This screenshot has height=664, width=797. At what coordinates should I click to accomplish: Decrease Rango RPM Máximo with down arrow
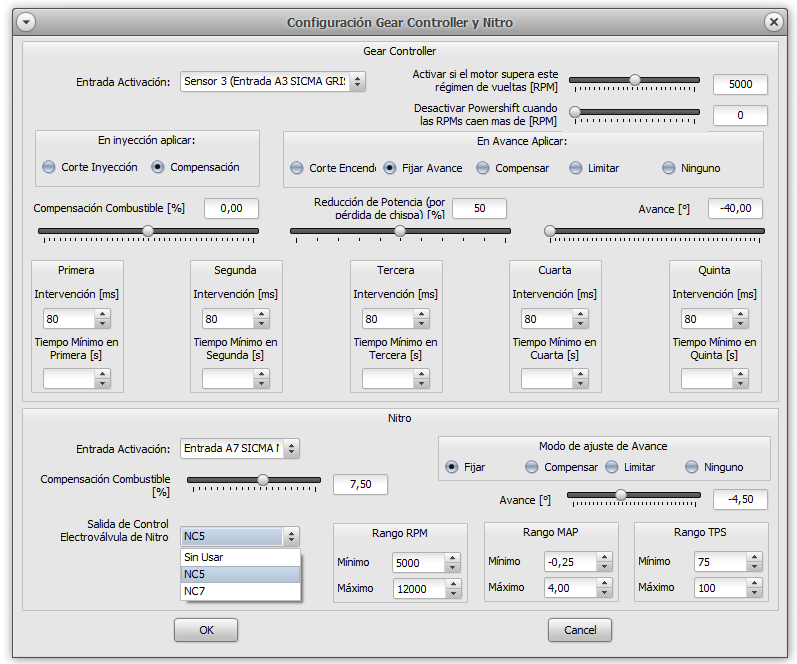coord(452,594)
